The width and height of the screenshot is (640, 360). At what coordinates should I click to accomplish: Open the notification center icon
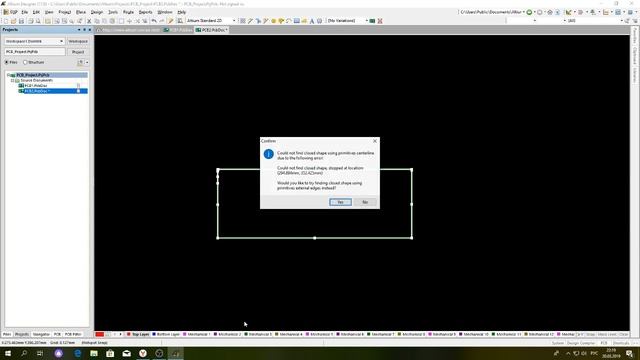(x=630, y=353)
